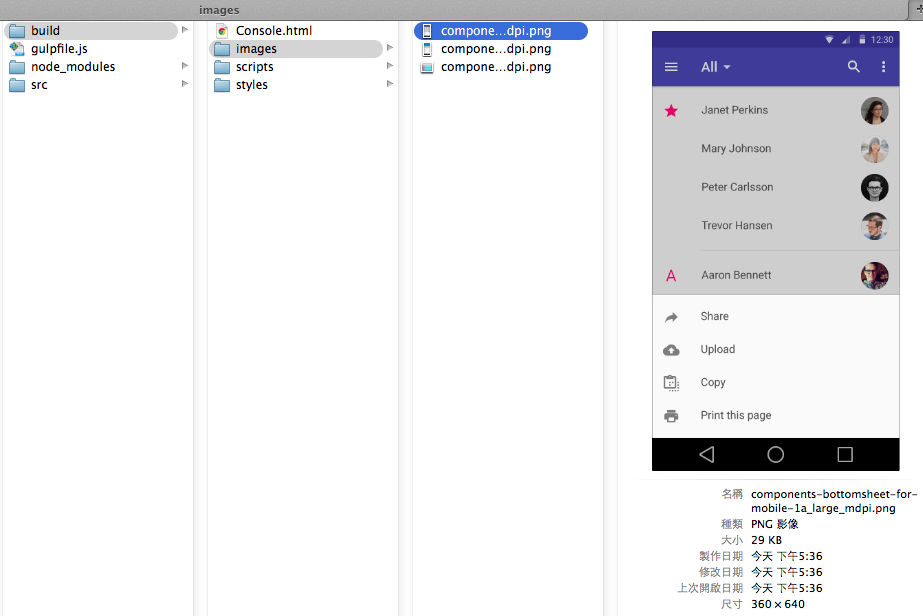This screenshot has width=923, height=616.
Task: Select the src folder
Action: 39,85
